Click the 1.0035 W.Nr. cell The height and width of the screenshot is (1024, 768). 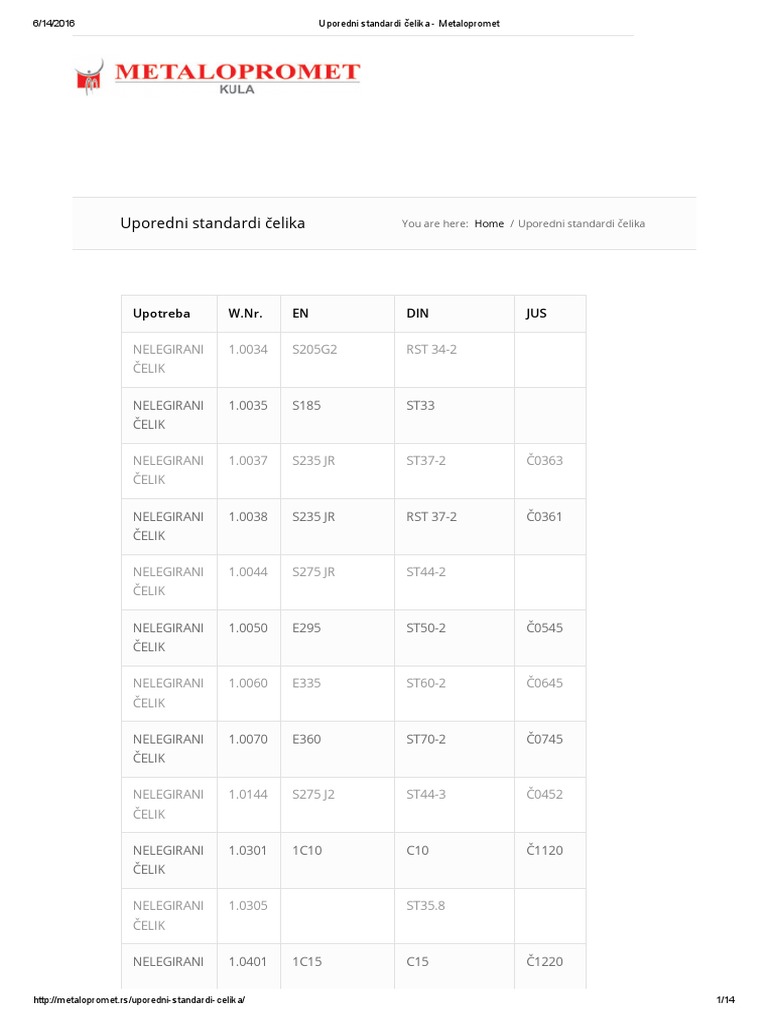tap(247, 406)
